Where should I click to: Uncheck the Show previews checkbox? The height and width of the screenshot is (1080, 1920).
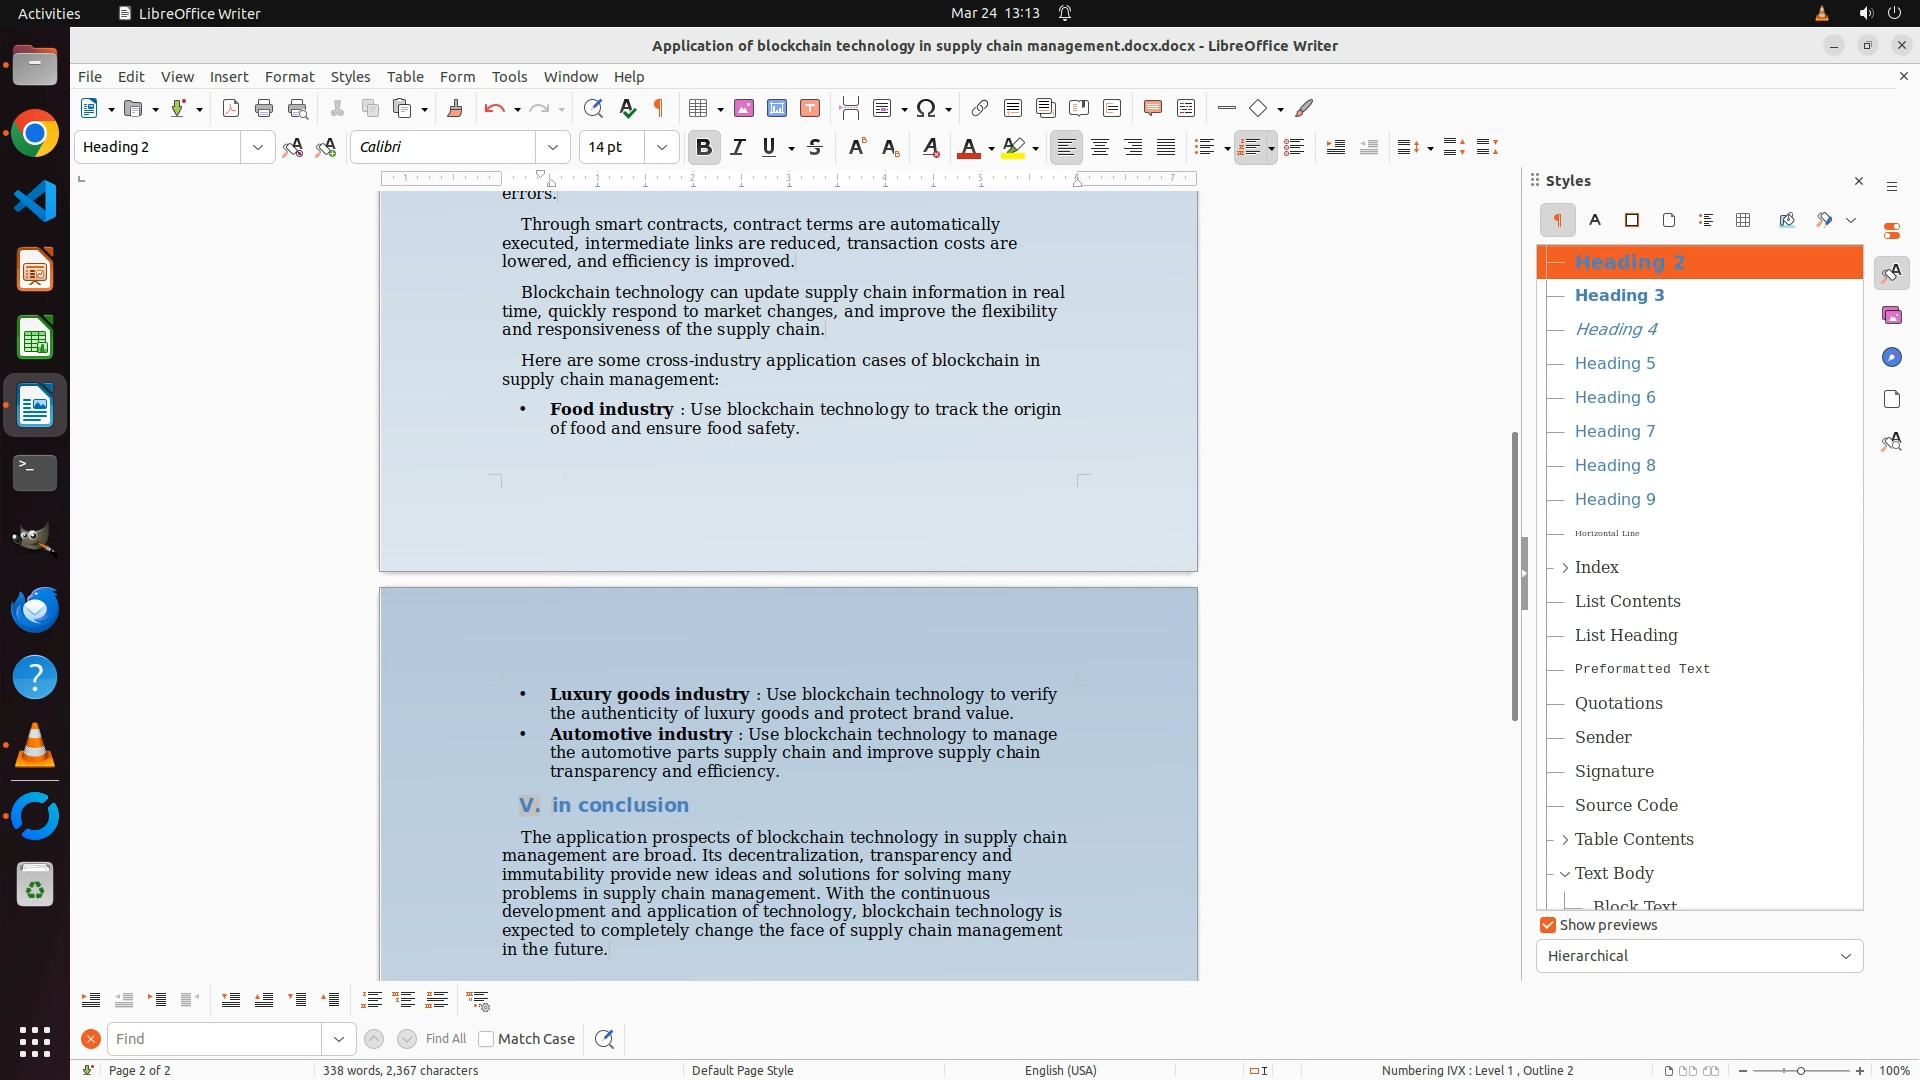pyautogui.click(x=1548, y=925)
